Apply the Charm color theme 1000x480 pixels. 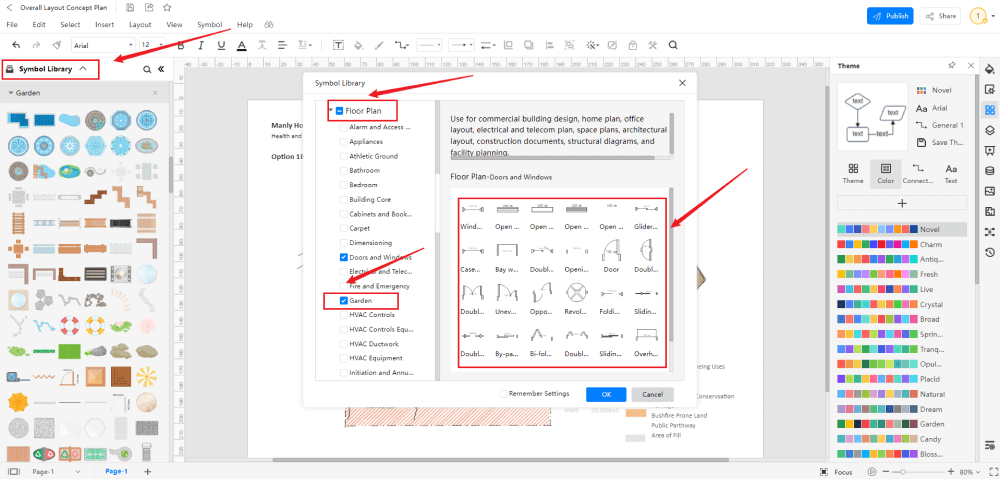tap(902, 244)
